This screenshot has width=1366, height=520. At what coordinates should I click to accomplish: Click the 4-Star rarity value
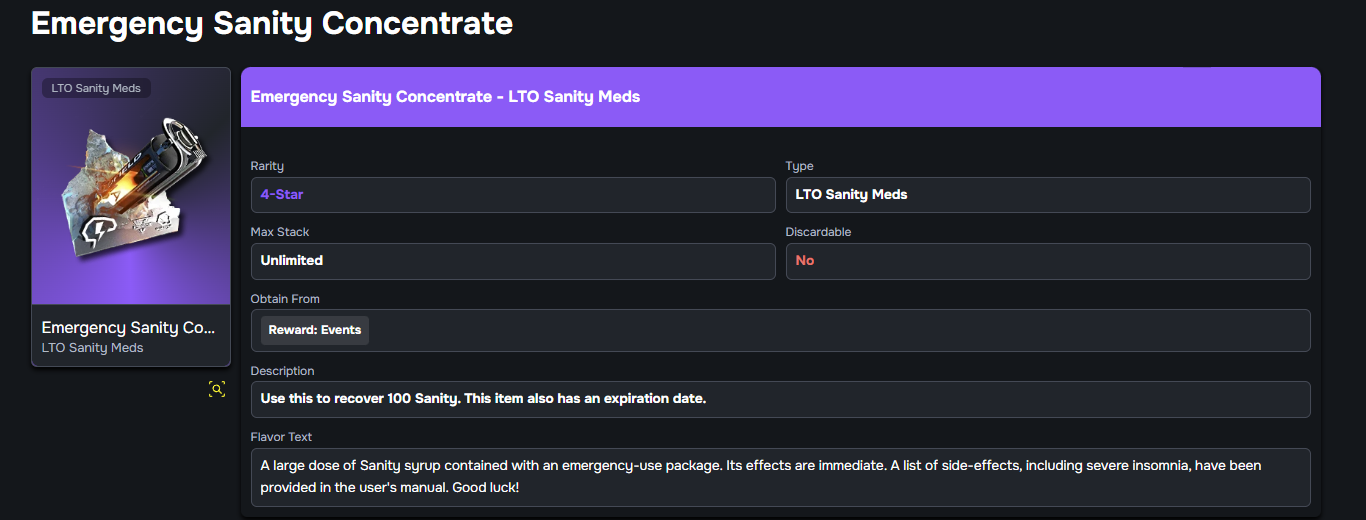point(282,195)
